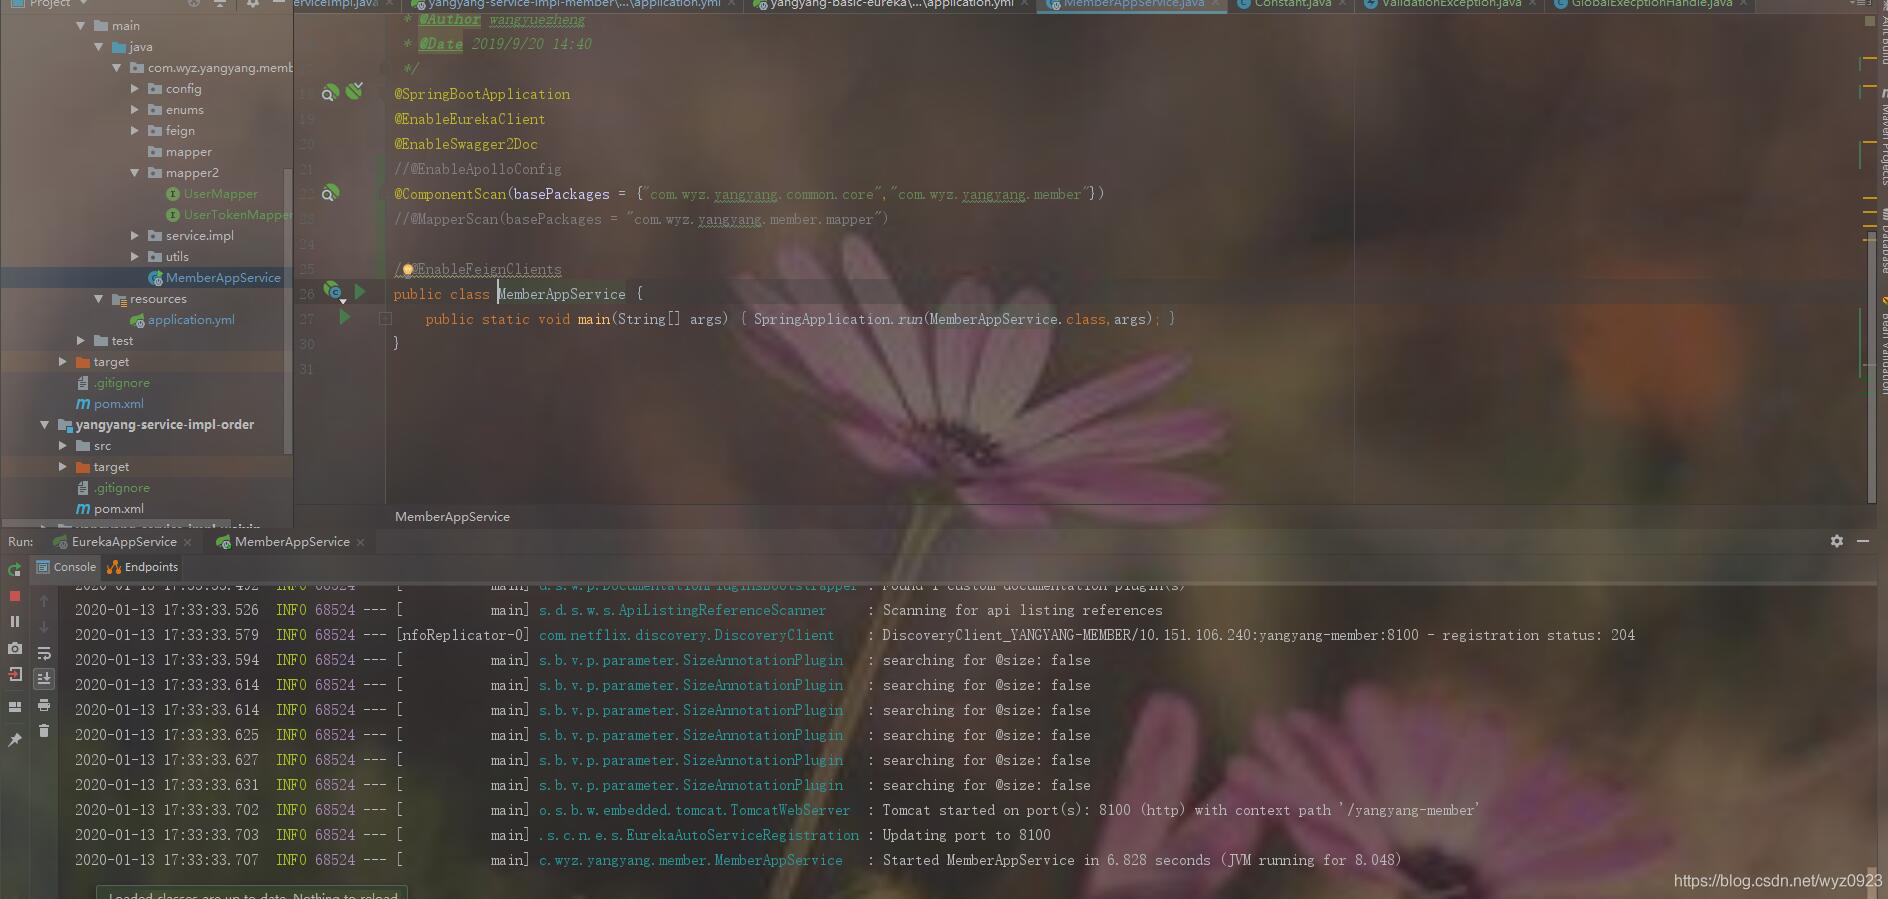Close the MemberAppService run tab

click(361, 542)
